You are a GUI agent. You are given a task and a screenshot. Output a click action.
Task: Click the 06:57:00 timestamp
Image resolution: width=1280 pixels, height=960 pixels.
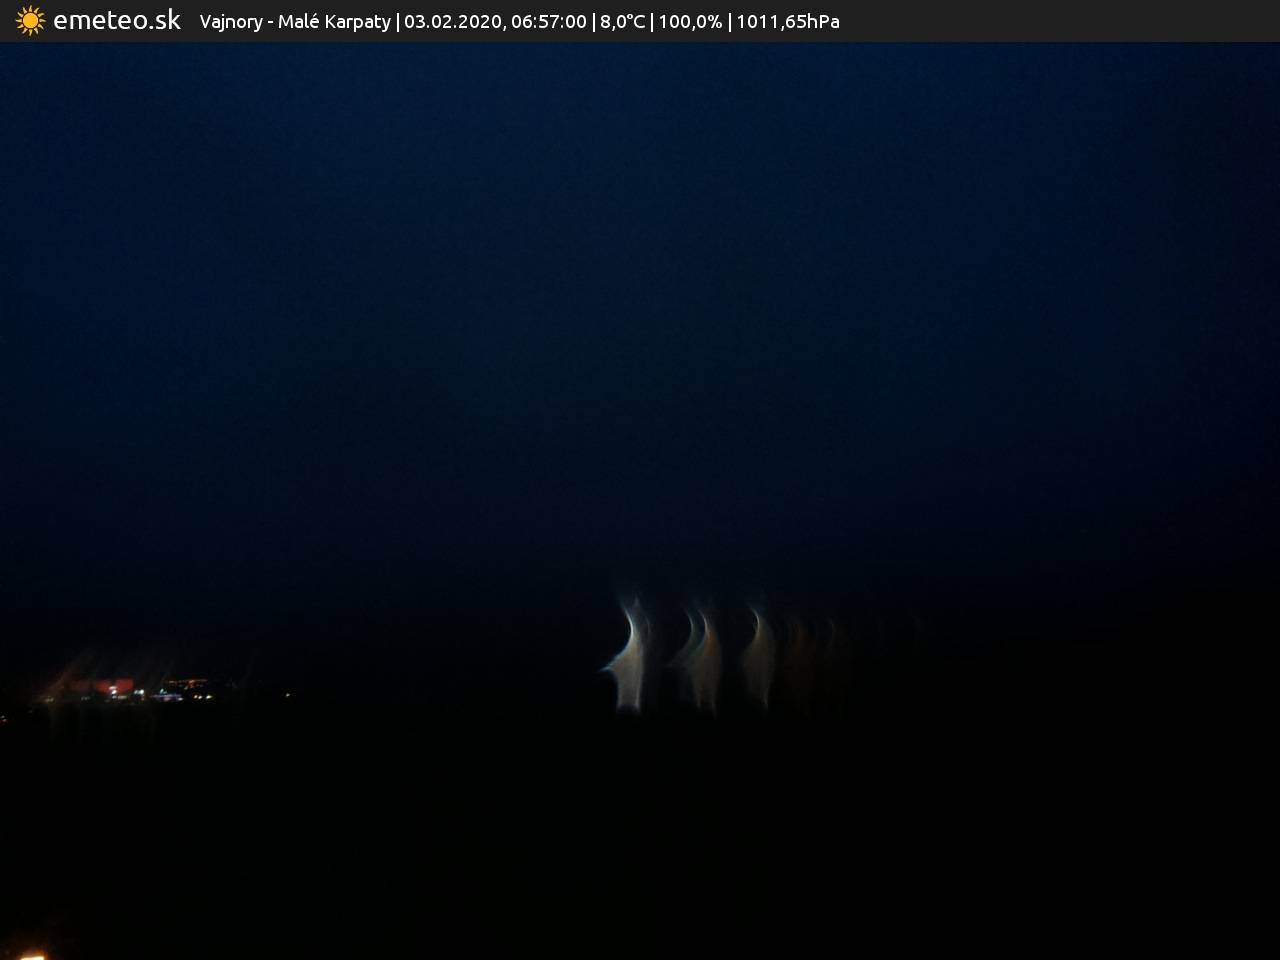[548, 22]
